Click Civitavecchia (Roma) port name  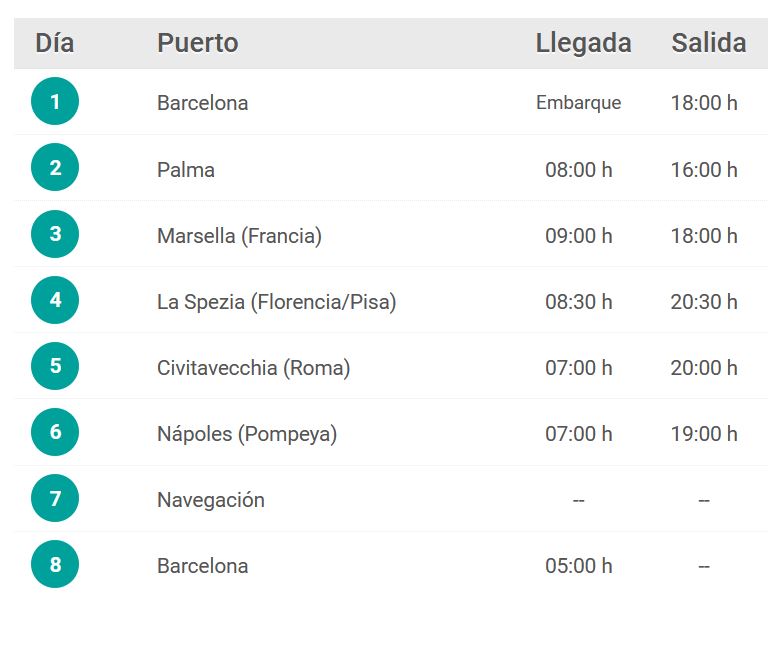pyautogui.click(x=254, y=368)
